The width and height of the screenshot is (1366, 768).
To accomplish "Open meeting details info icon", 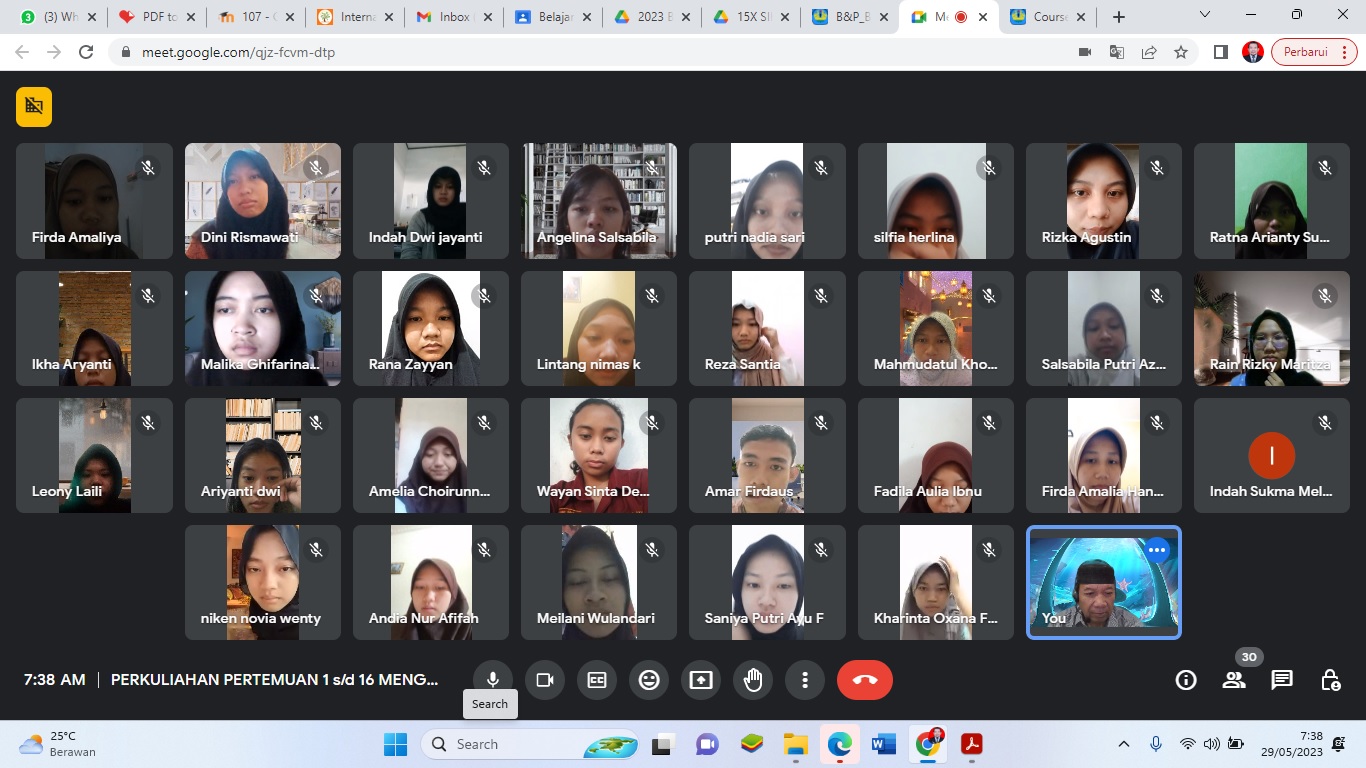I will pos(1186,680).
